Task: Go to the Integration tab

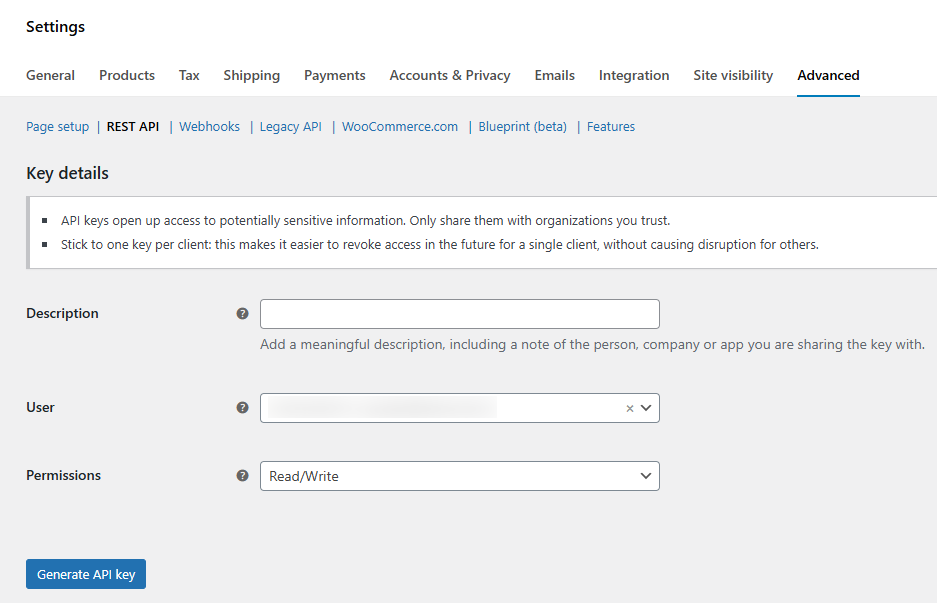Action: point(634,75)
